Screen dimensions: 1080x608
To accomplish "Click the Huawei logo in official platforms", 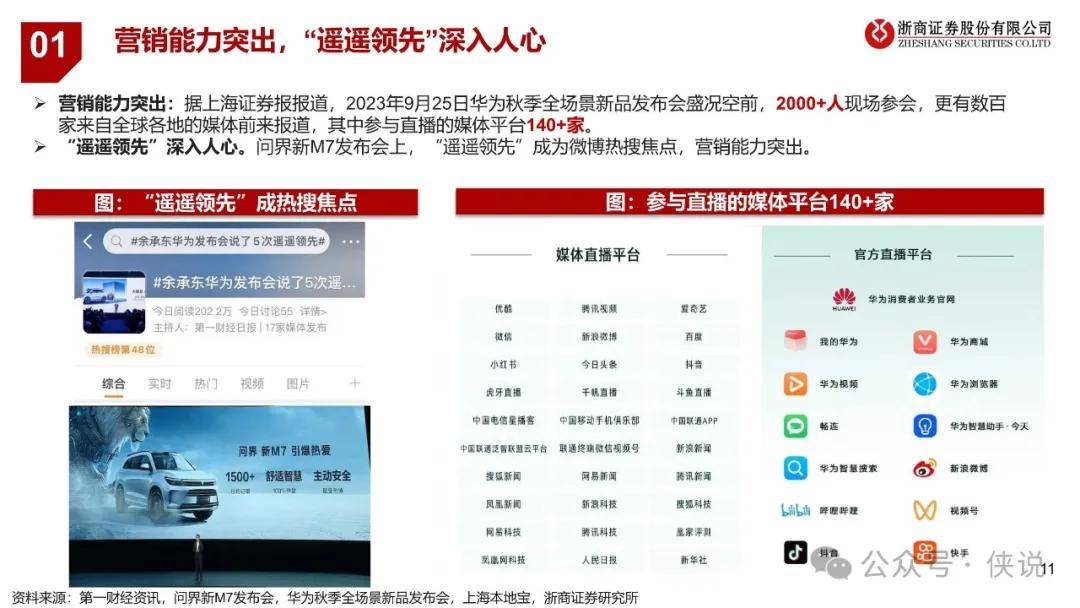I will pos(844,299).
